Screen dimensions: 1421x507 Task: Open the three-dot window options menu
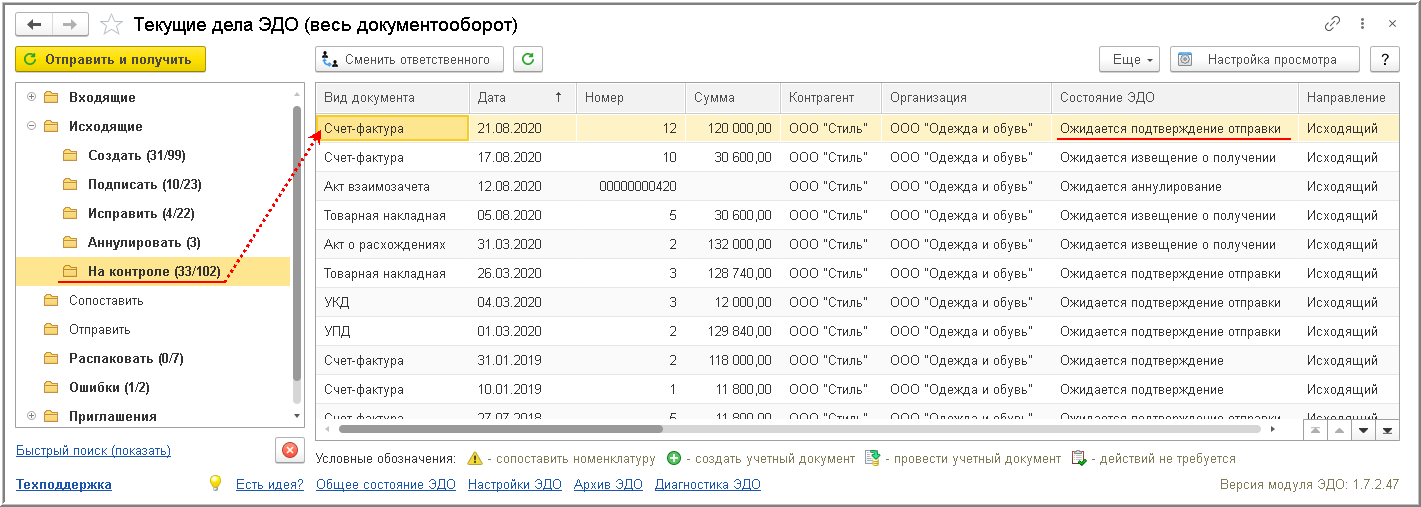click(x=1362, y=23)
